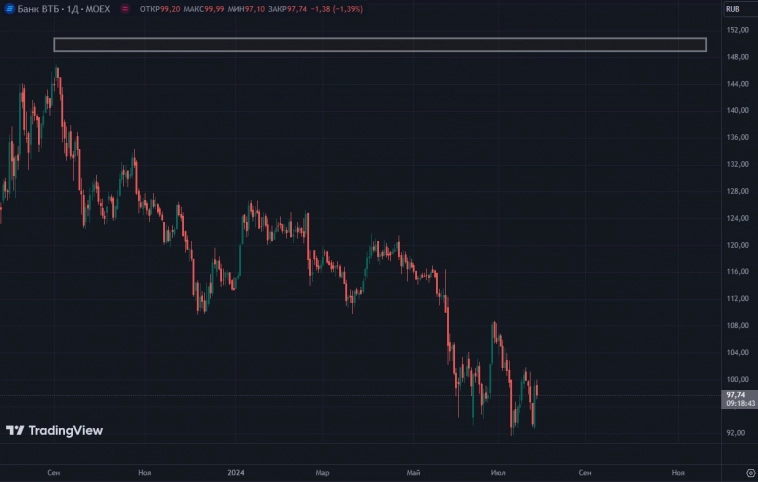Click the Мар label on time axis

pos(322,472)
